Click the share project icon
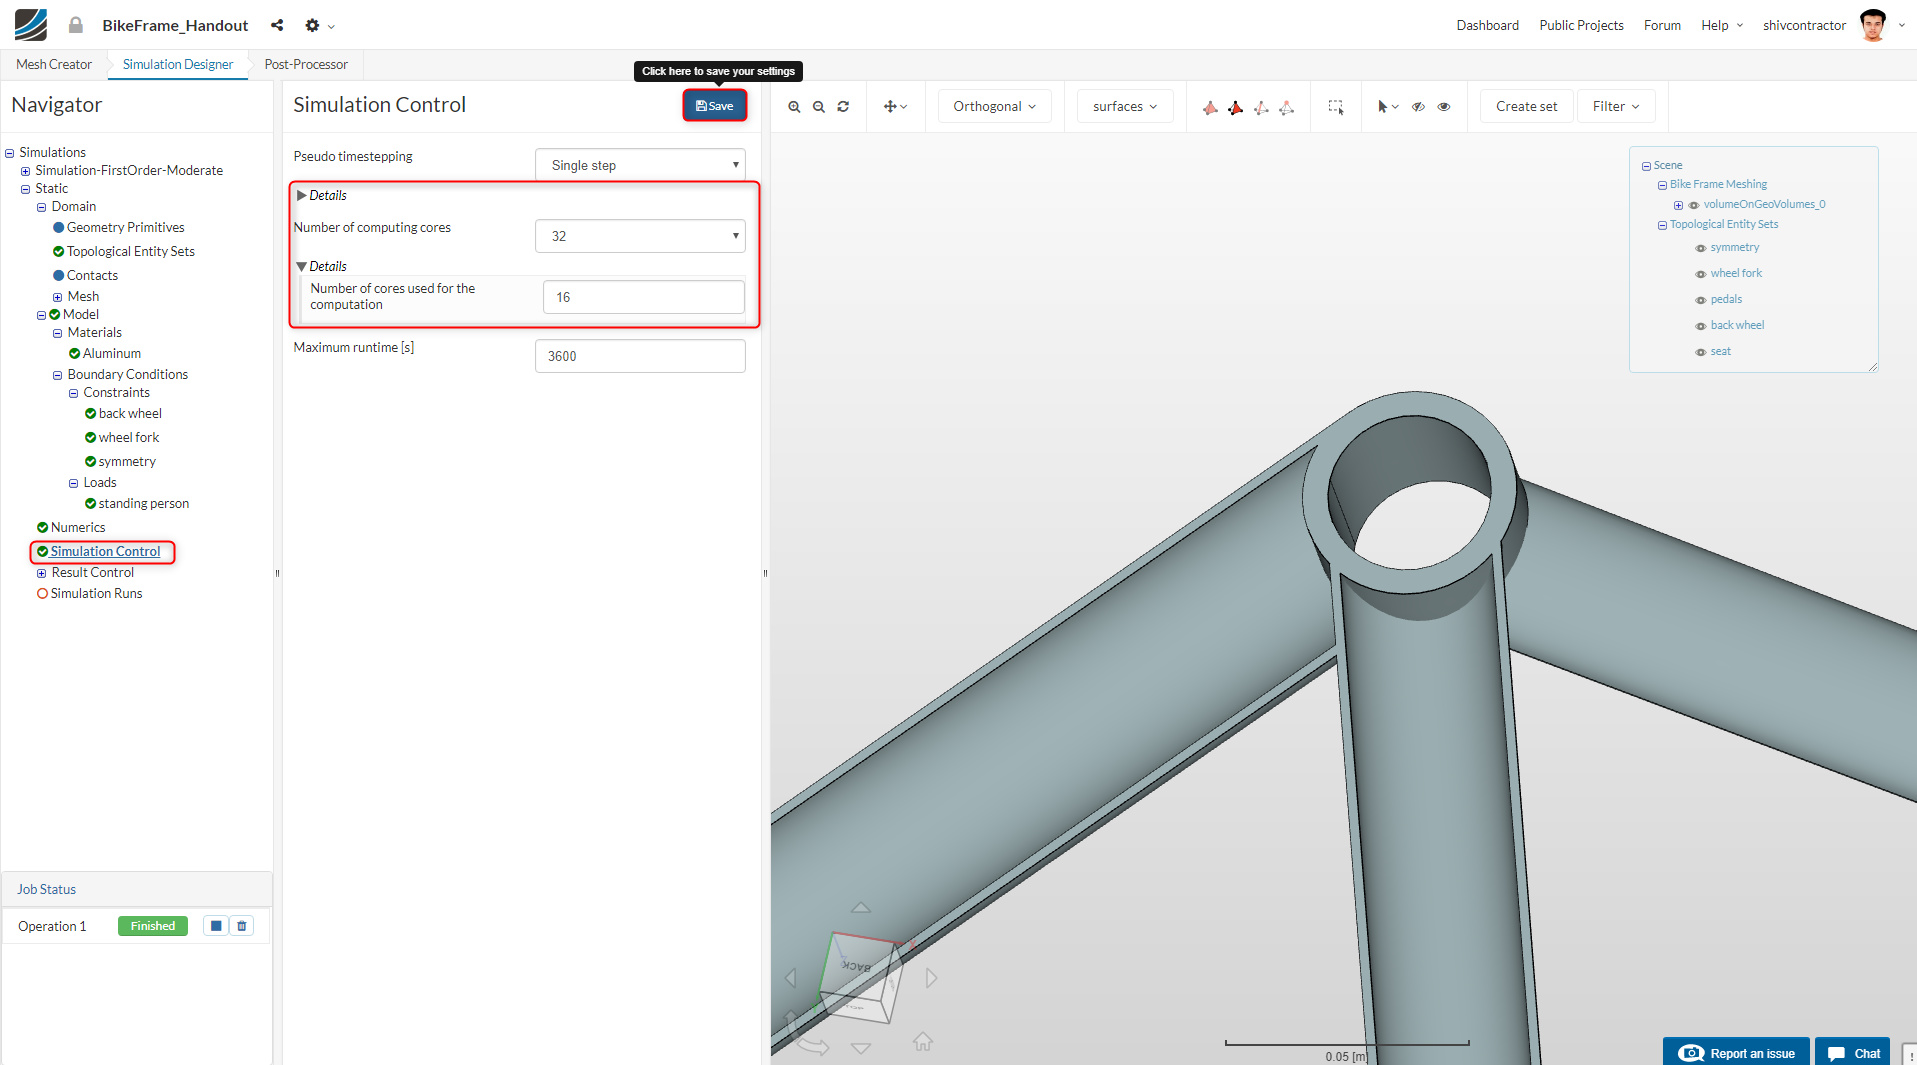 (277, 25)
